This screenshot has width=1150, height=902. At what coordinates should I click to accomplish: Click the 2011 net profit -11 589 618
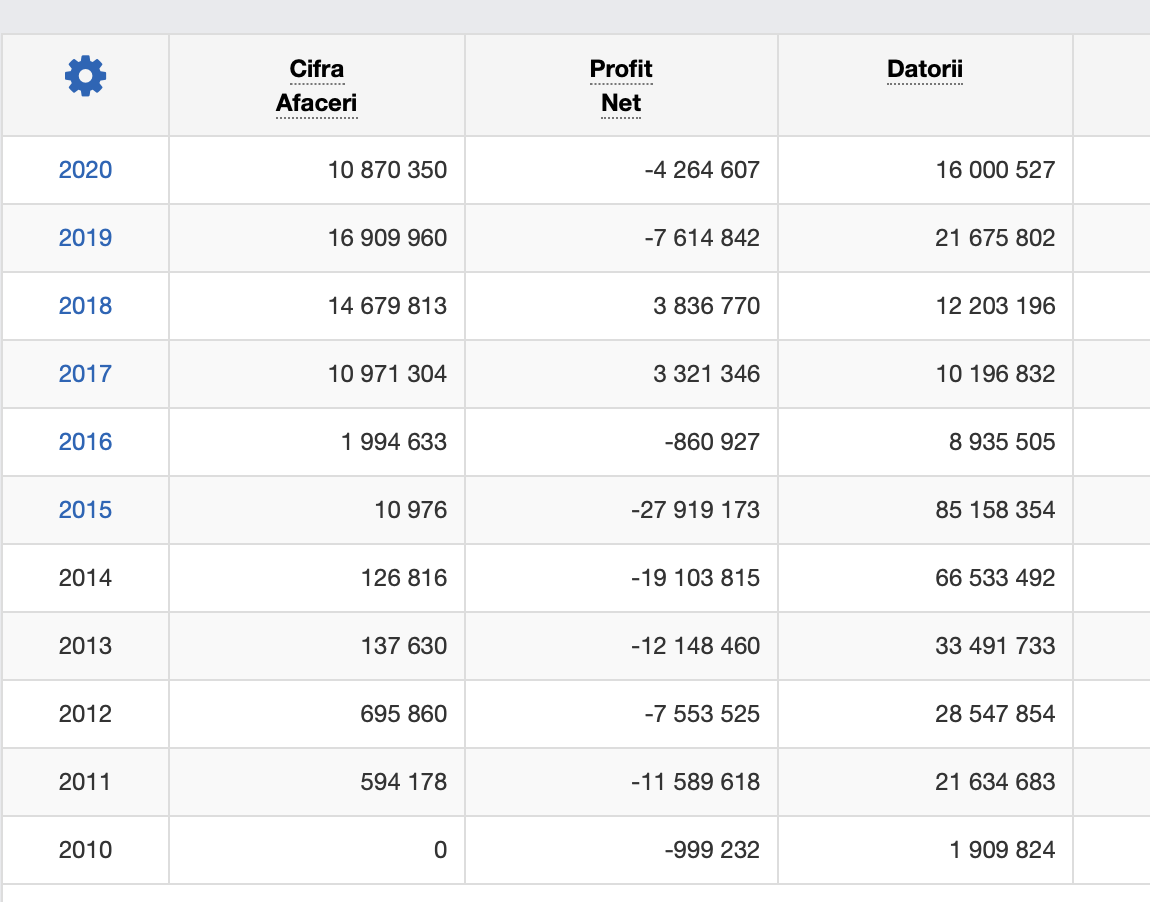(x=695, y=782)
